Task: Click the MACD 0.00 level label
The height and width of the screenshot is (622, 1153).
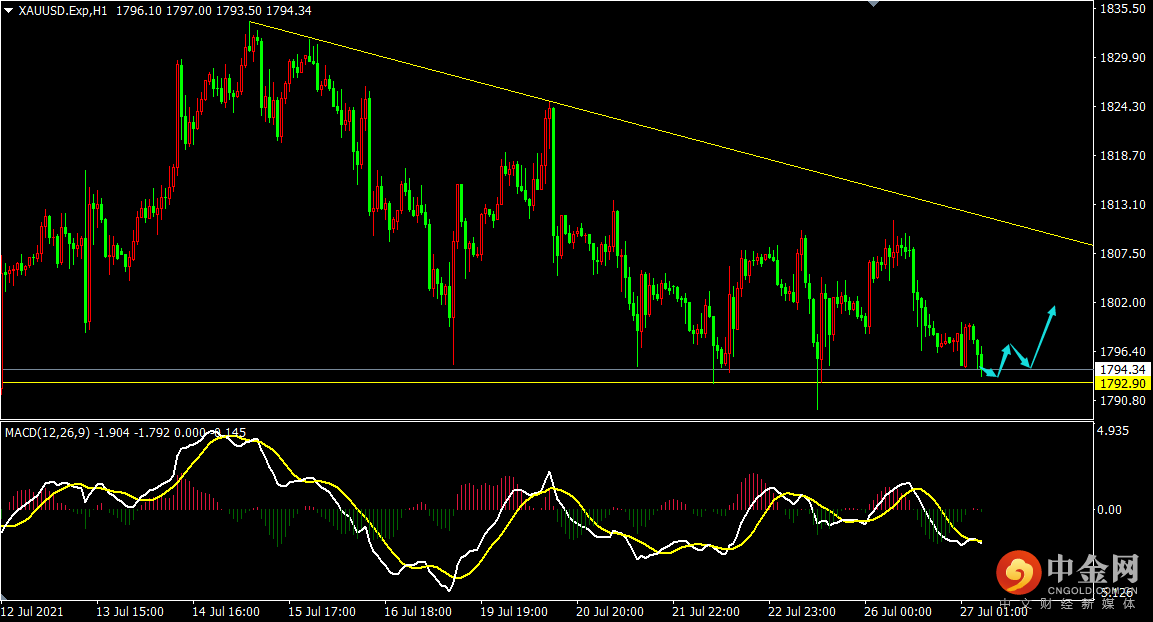Action: pyautogui.click(x=1109, y=509)
